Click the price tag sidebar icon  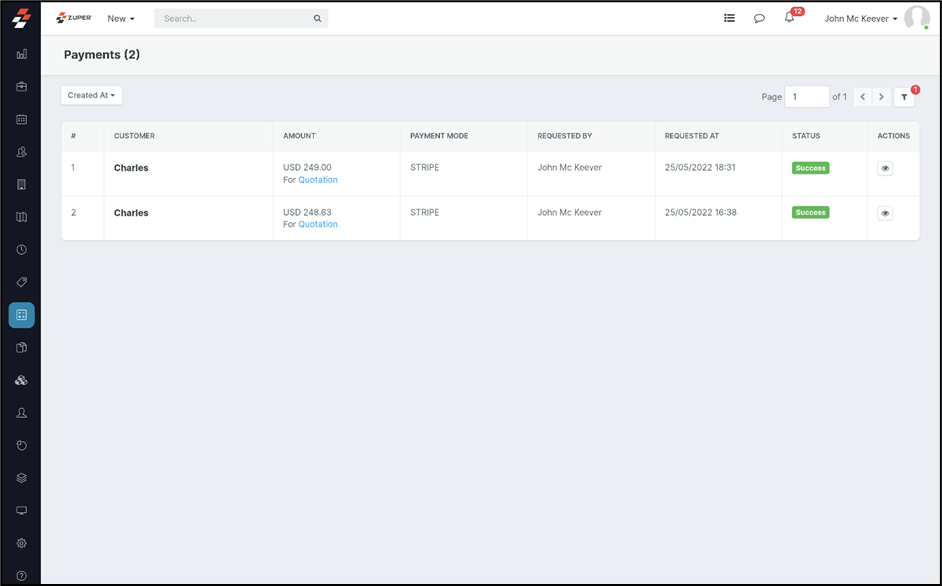(21, 282)
